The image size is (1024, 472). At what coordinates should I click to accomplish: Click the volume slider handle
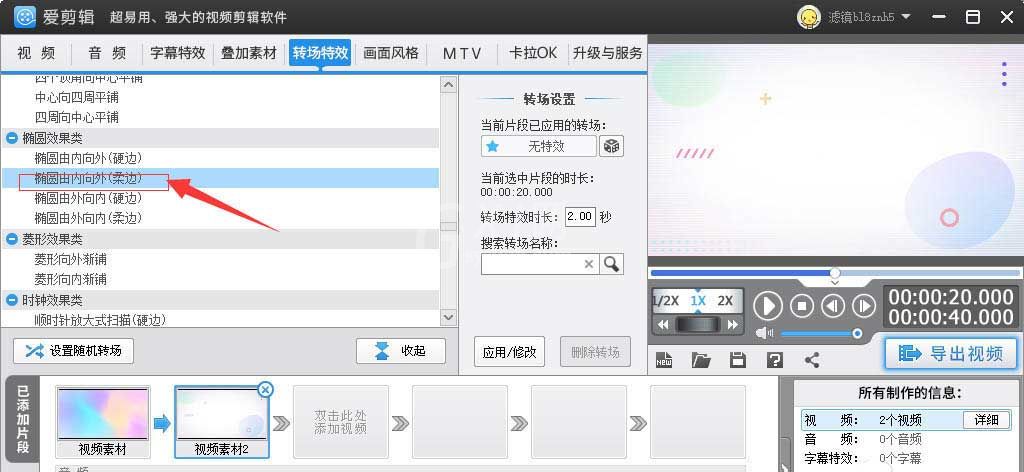857,334
